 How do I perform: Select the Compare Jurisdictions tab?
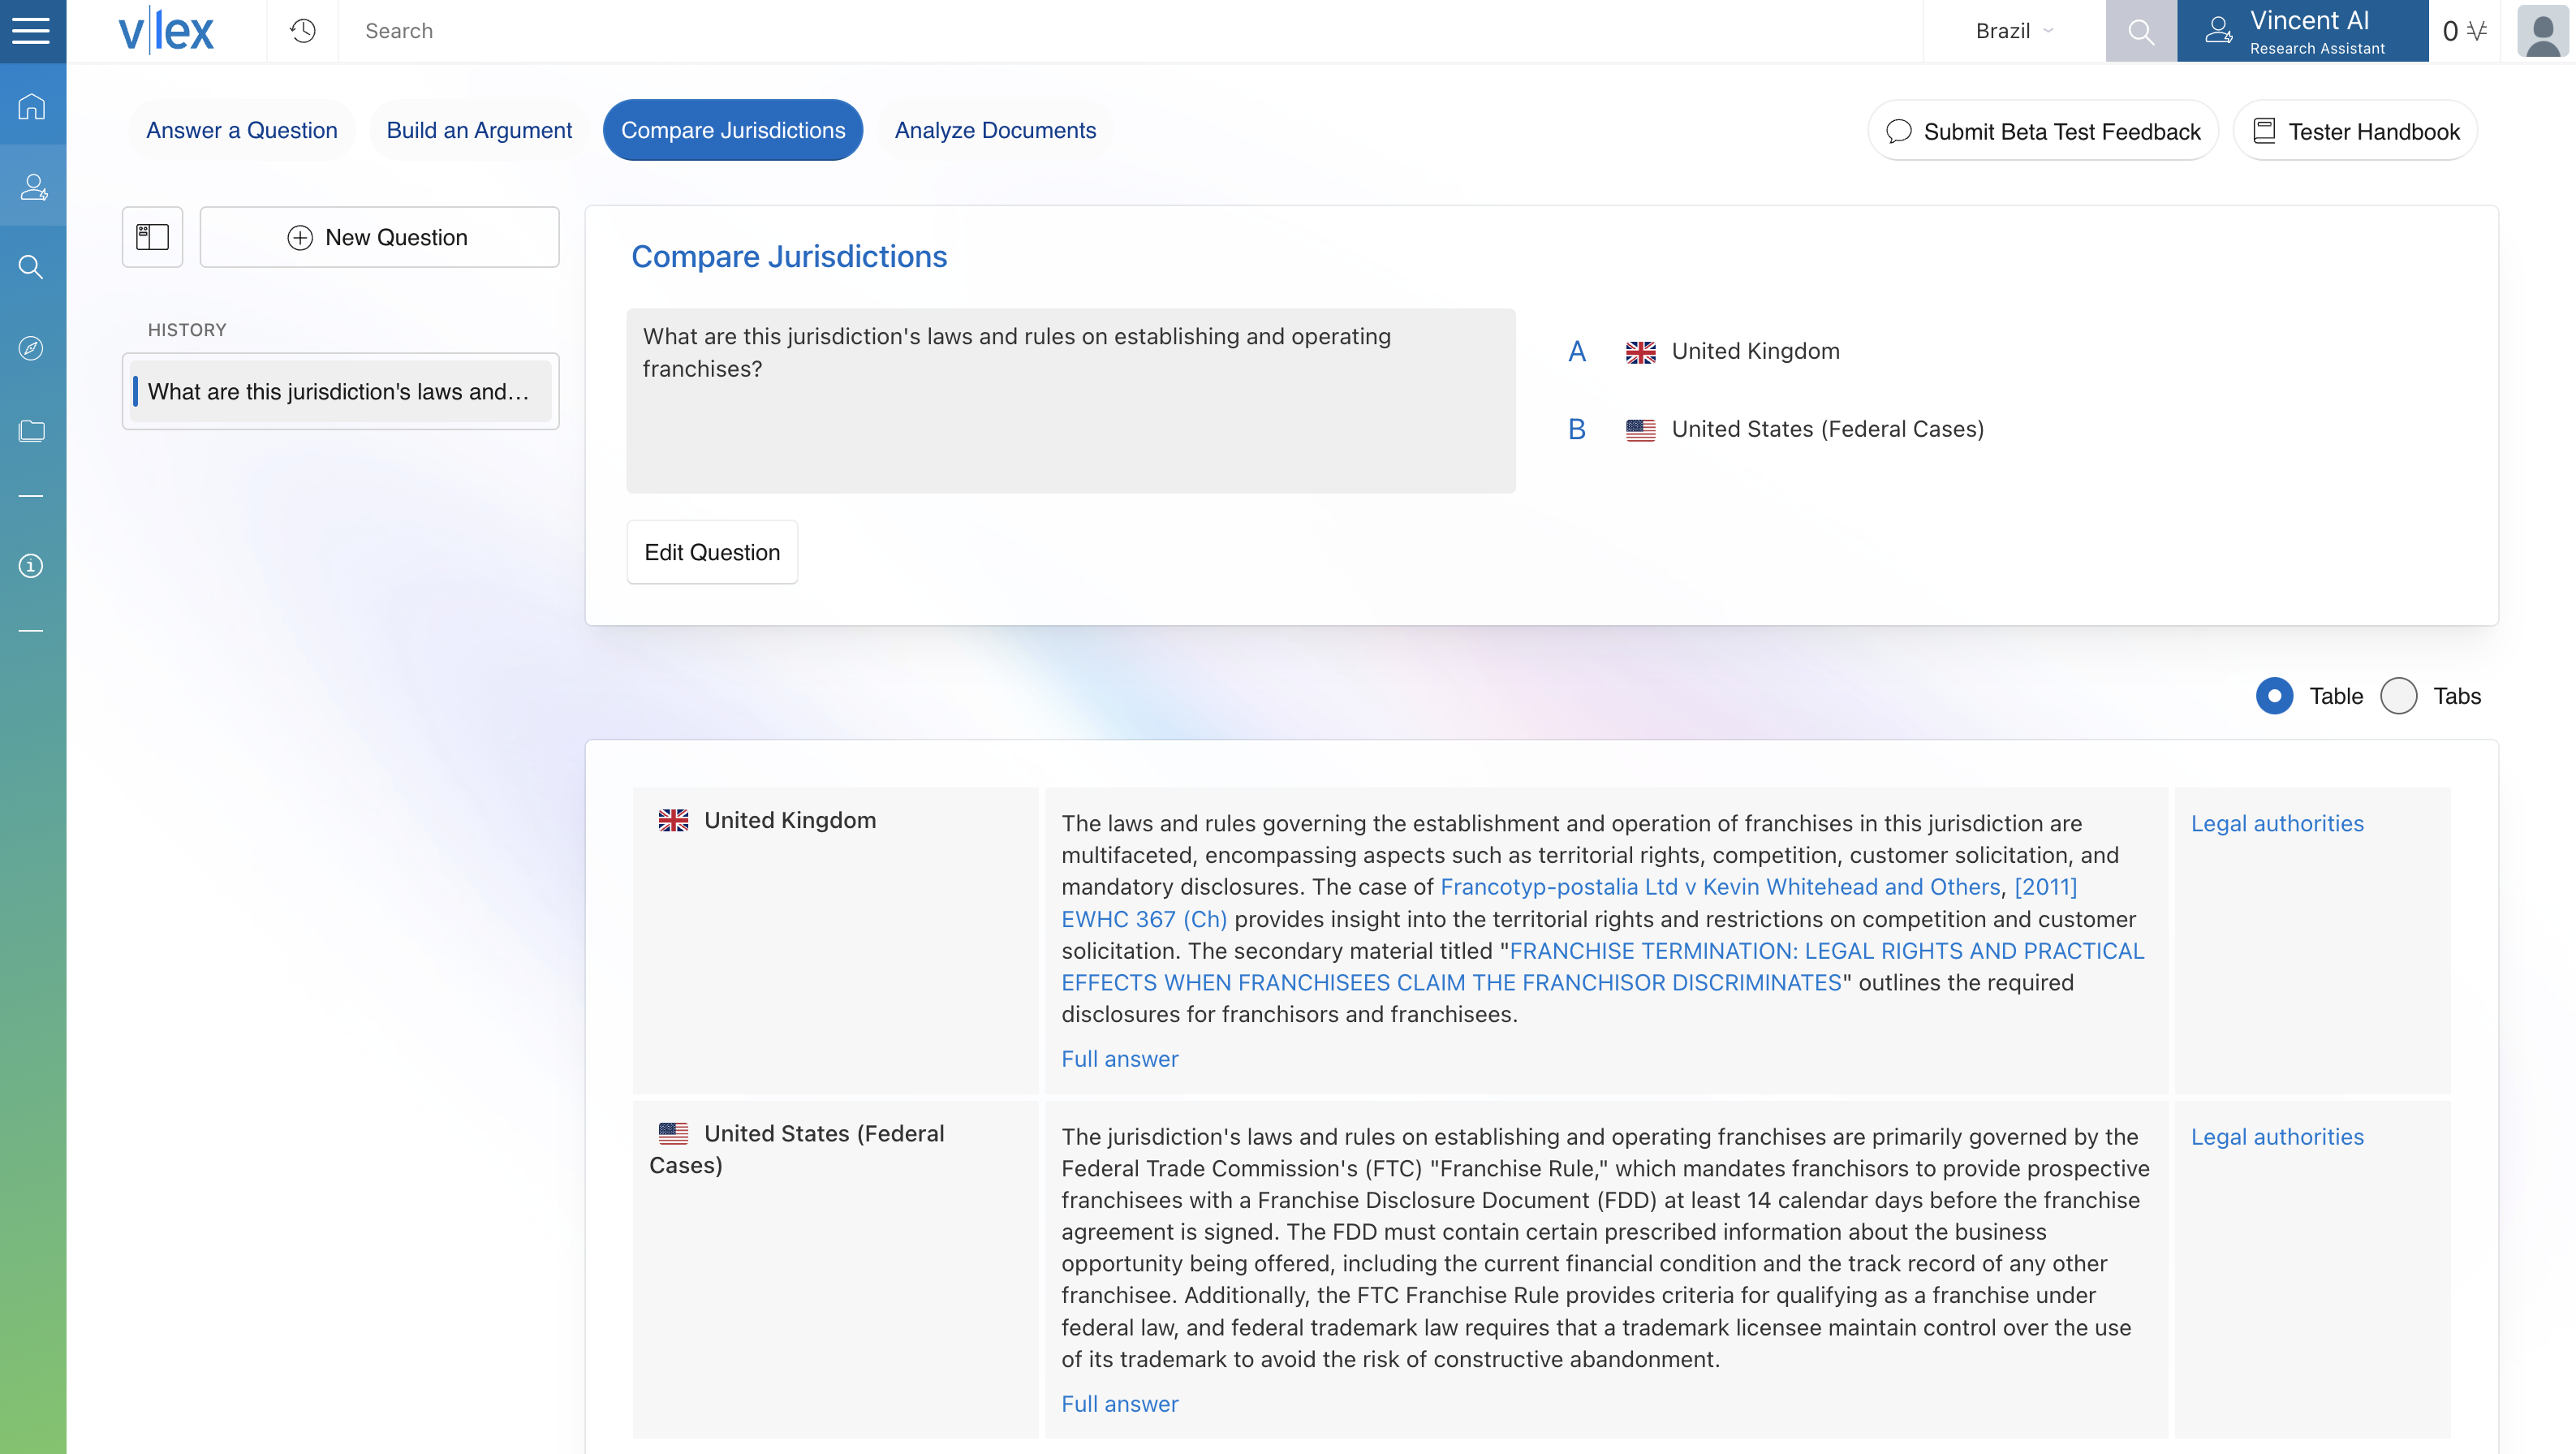pyautogui.click(x=733, y=130)
